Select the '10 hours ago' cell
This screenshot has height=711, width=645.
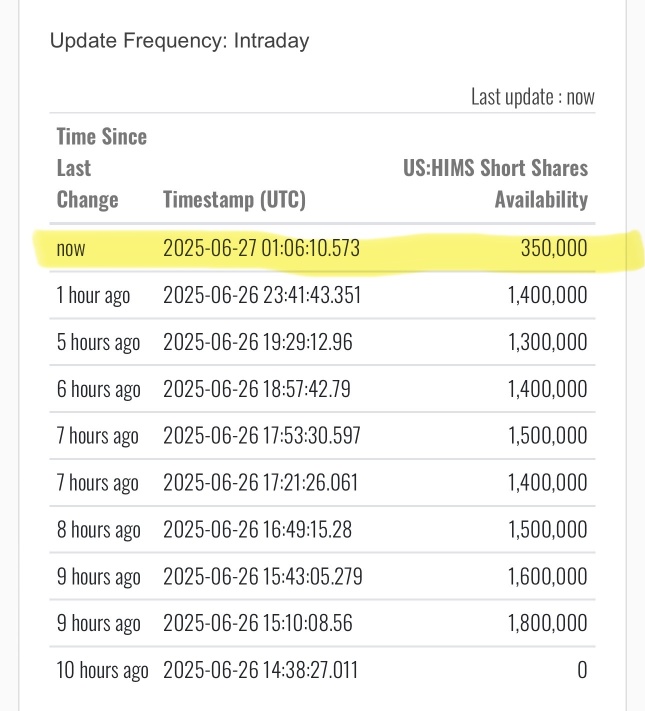coord(102,671)
